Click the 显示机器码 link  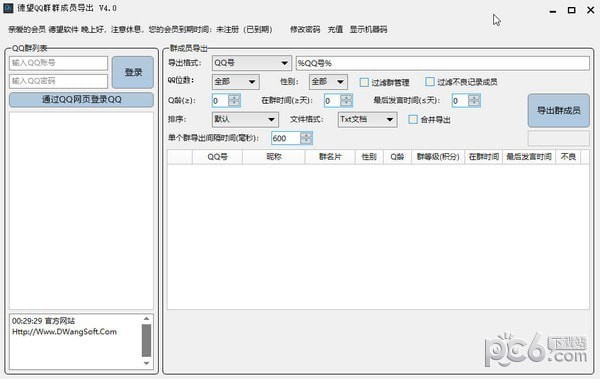pos(368,29)
